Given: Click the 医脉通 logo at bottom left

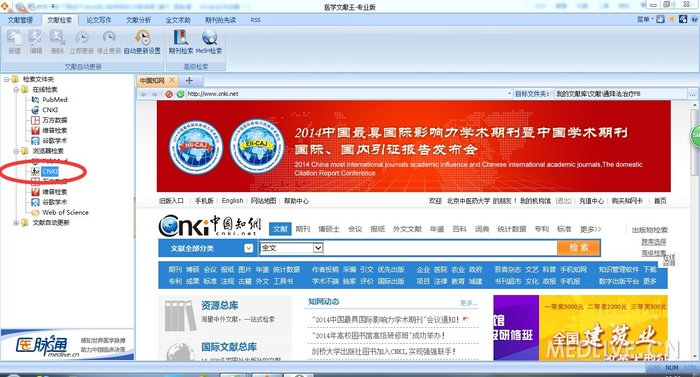Looking at the screenshot, I should click(x=47, y=346).
